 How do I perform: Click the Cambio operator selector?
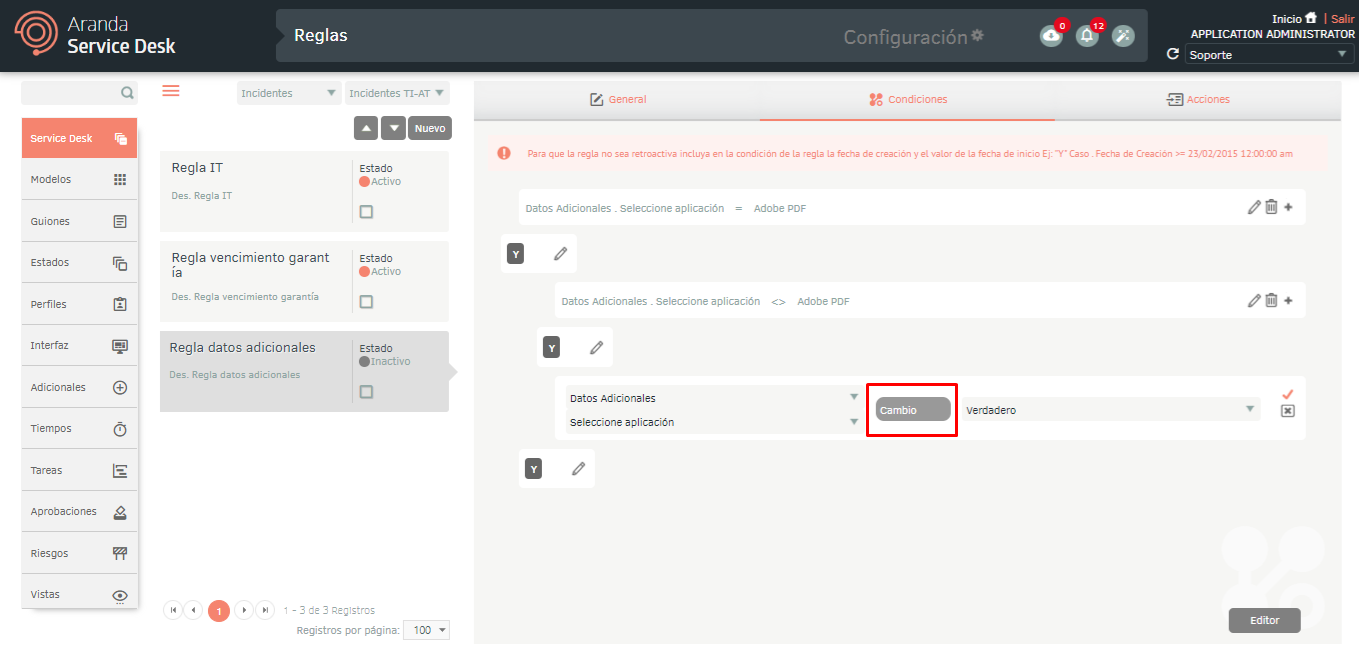point(912,410)
